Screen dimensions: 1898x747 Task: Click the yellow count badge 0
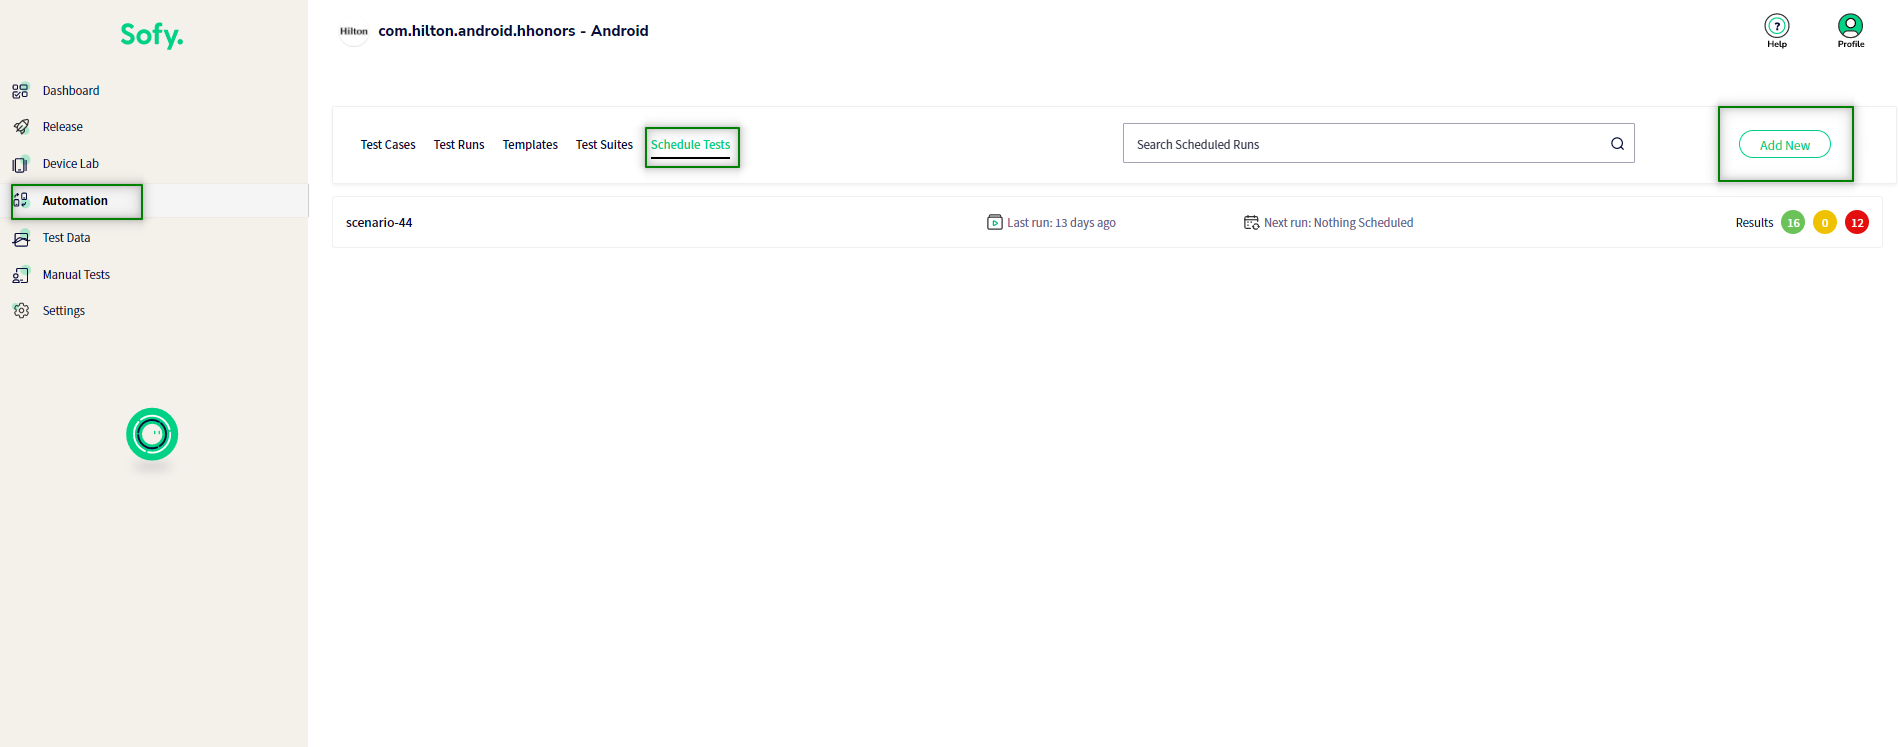pos(1825,223)
